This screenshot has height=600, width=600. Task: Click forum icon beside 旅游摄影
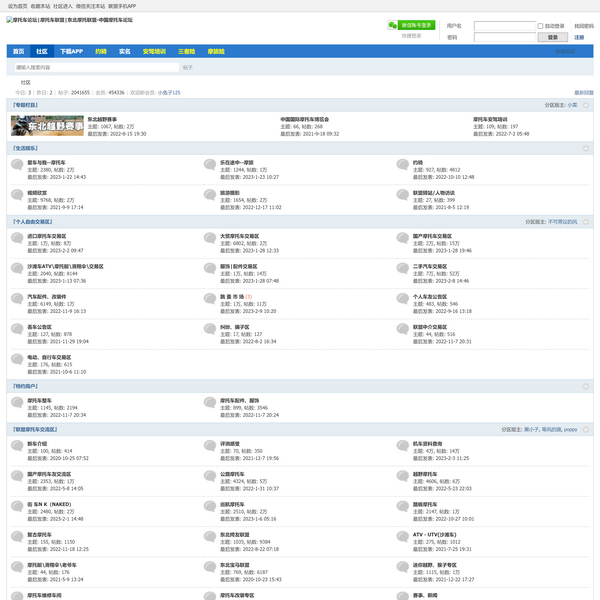tap(211, 196)
